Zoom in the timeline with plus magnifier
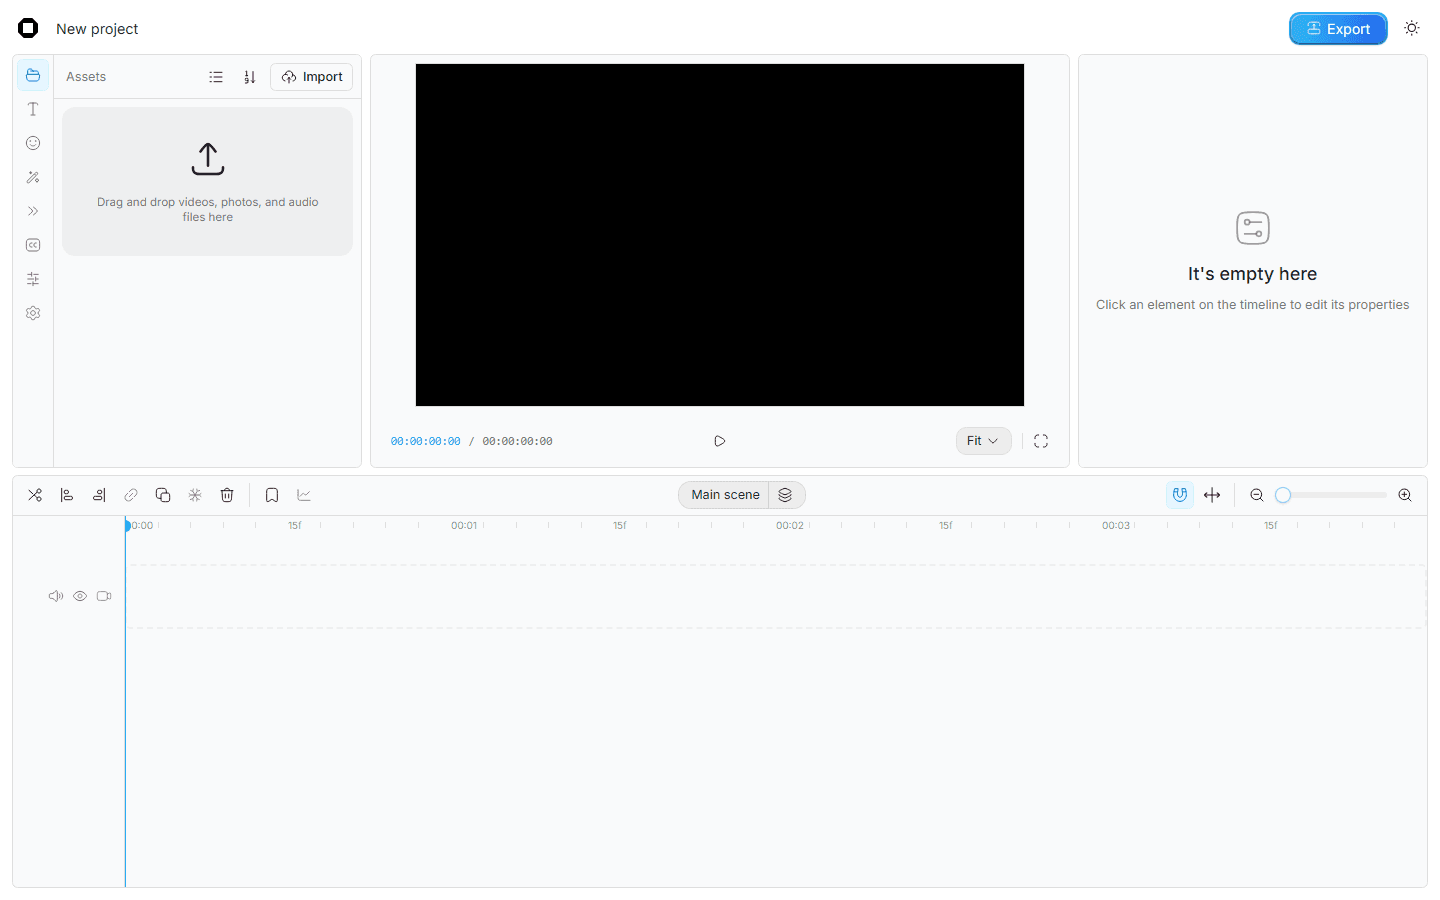The height and width of the screenshot is (900, 1440). pyautogui.click(x=1405, y=495)
